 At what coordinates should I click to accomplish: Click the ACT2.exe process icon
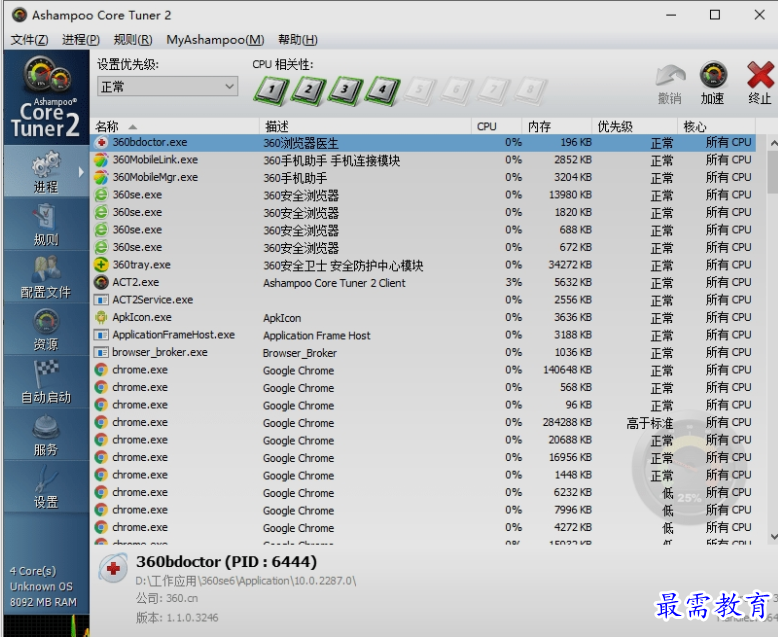[101, 282]
